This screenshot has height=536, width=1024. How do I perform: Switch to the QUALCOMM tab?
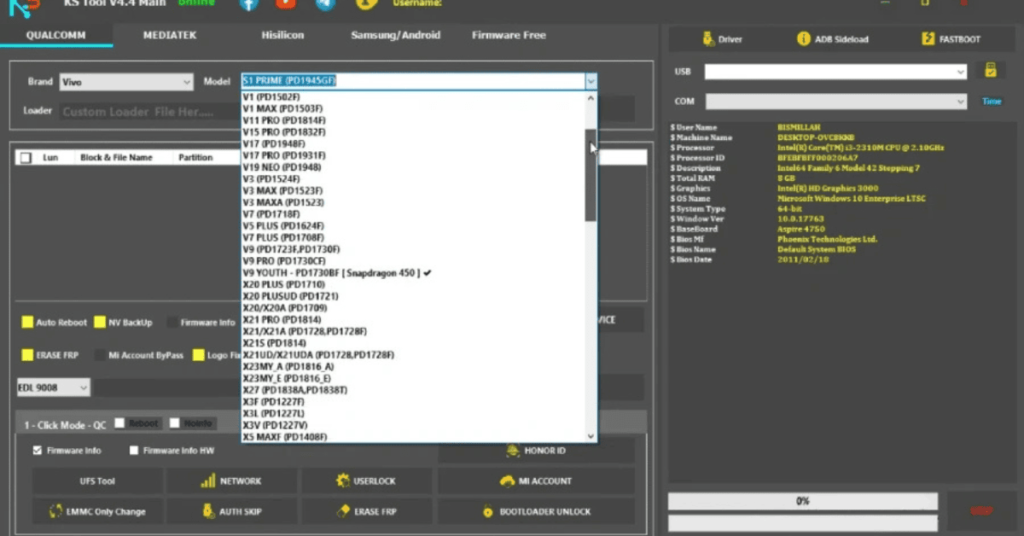click(56, 35)
